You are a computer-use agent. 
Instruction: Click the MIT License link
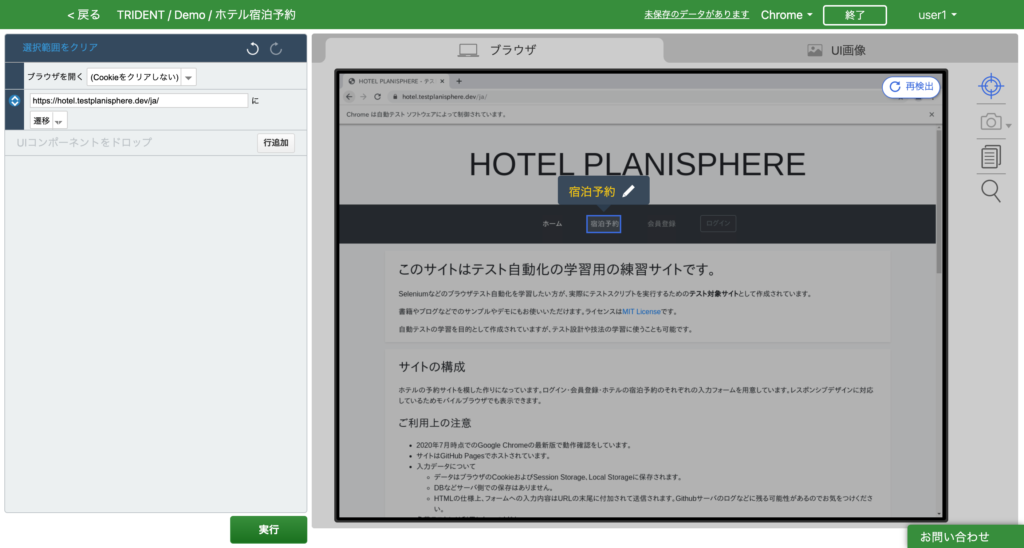click(641, 312)
